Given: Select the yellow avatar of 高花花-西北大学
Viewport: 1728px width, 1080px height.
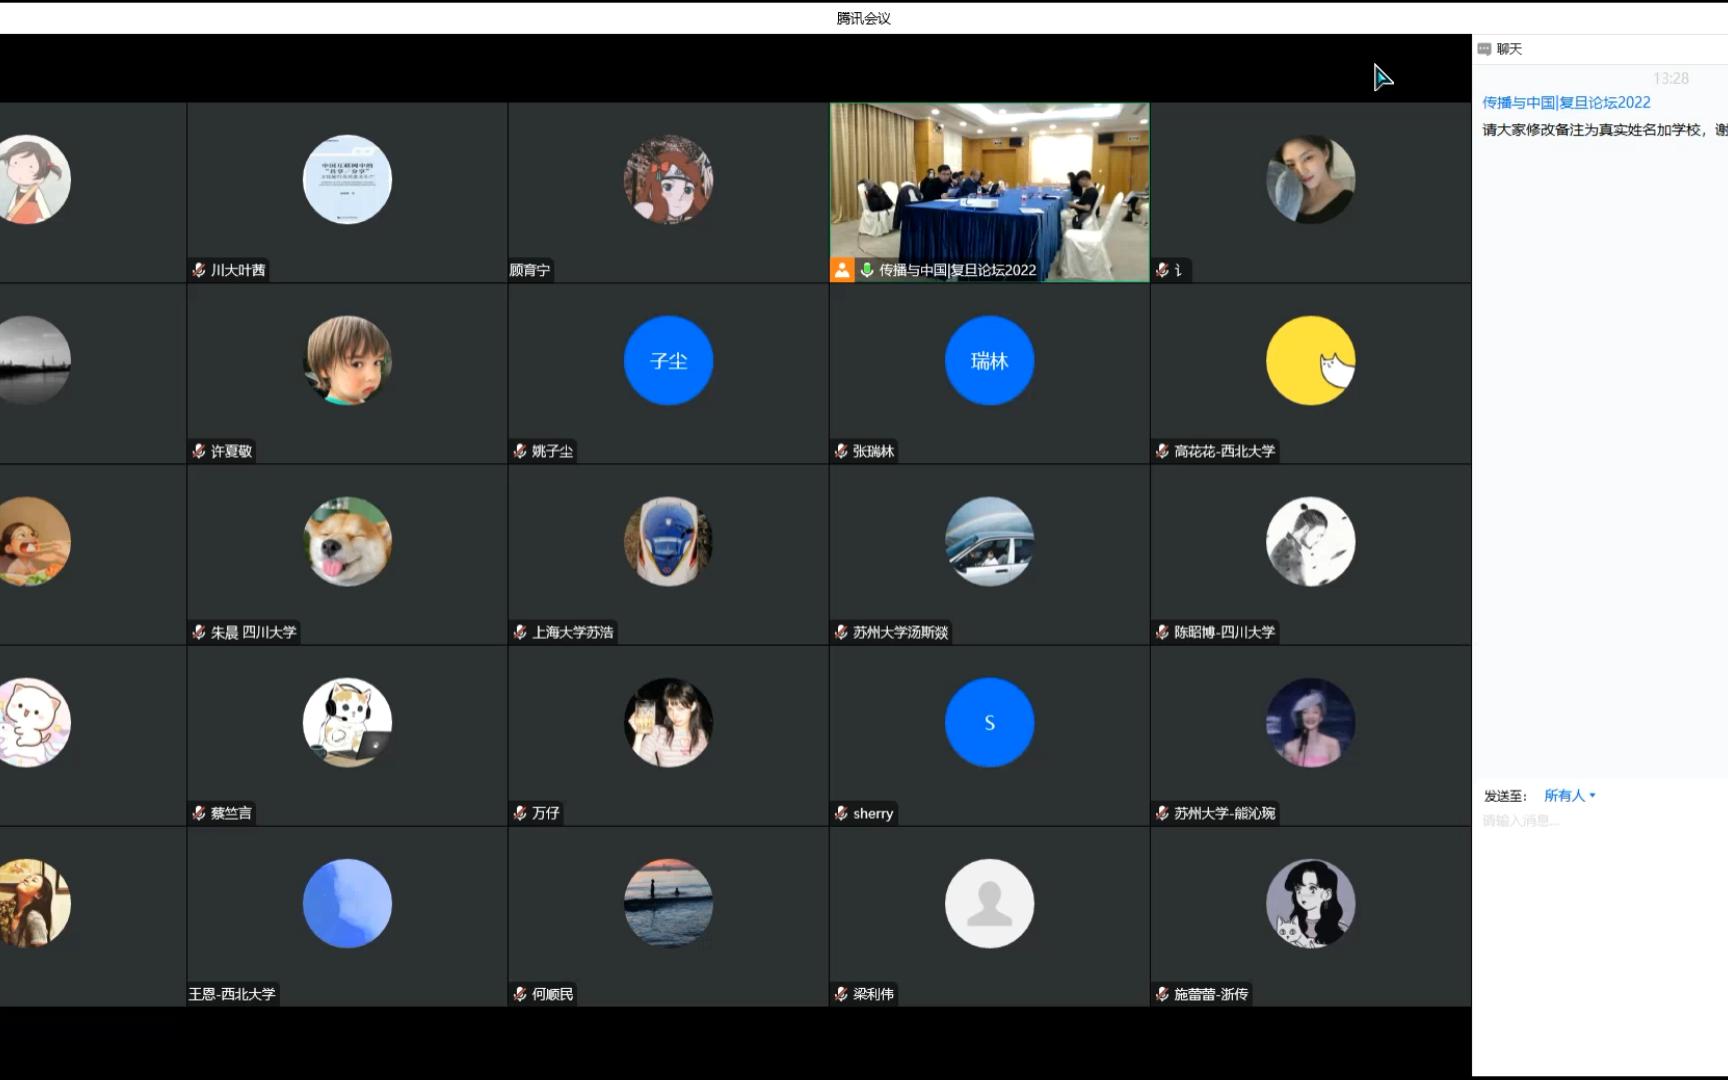Looking at the screenshot, I should (x=1310, y=360).
